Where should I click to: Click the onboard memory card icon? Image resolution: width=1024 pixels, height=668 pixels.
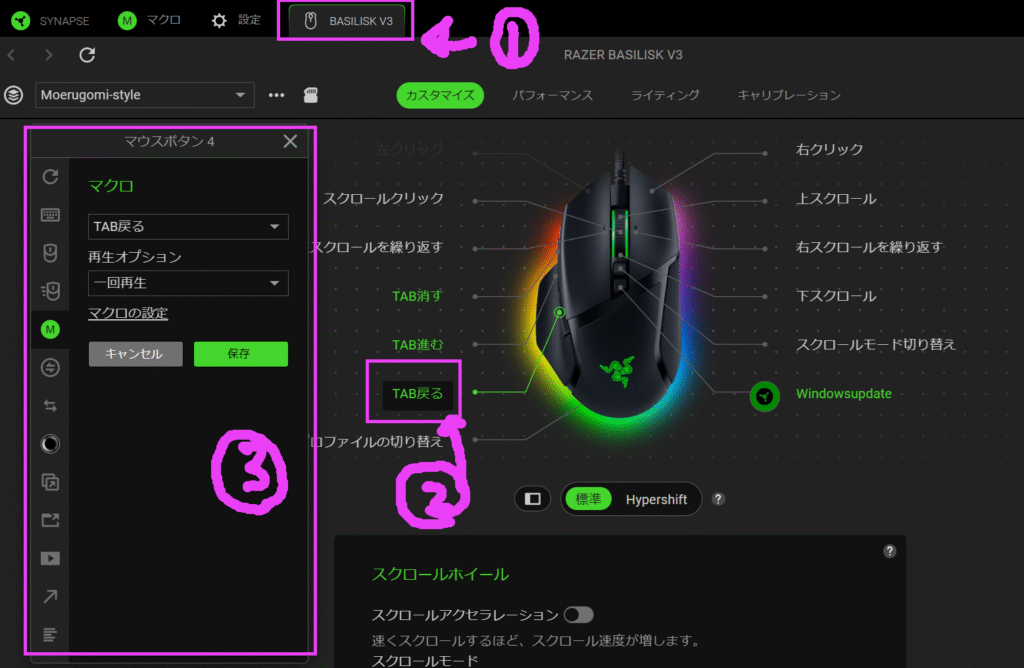pos(311,95)
